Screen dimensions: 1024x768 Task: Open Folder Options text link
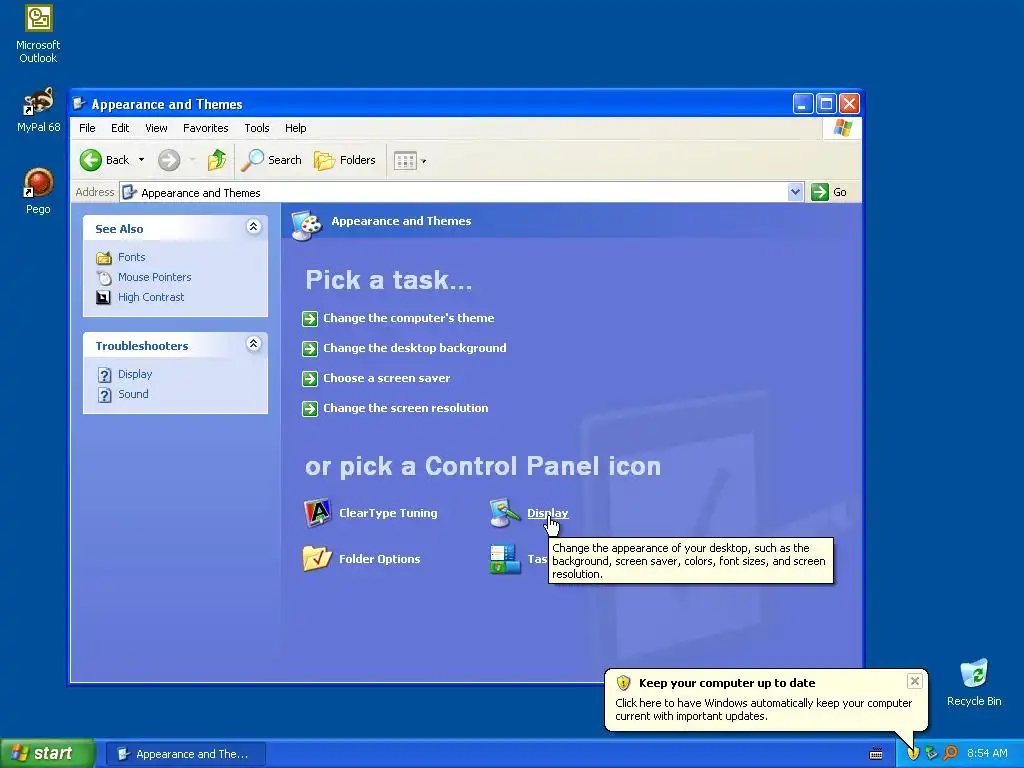[x=379, y=559]
